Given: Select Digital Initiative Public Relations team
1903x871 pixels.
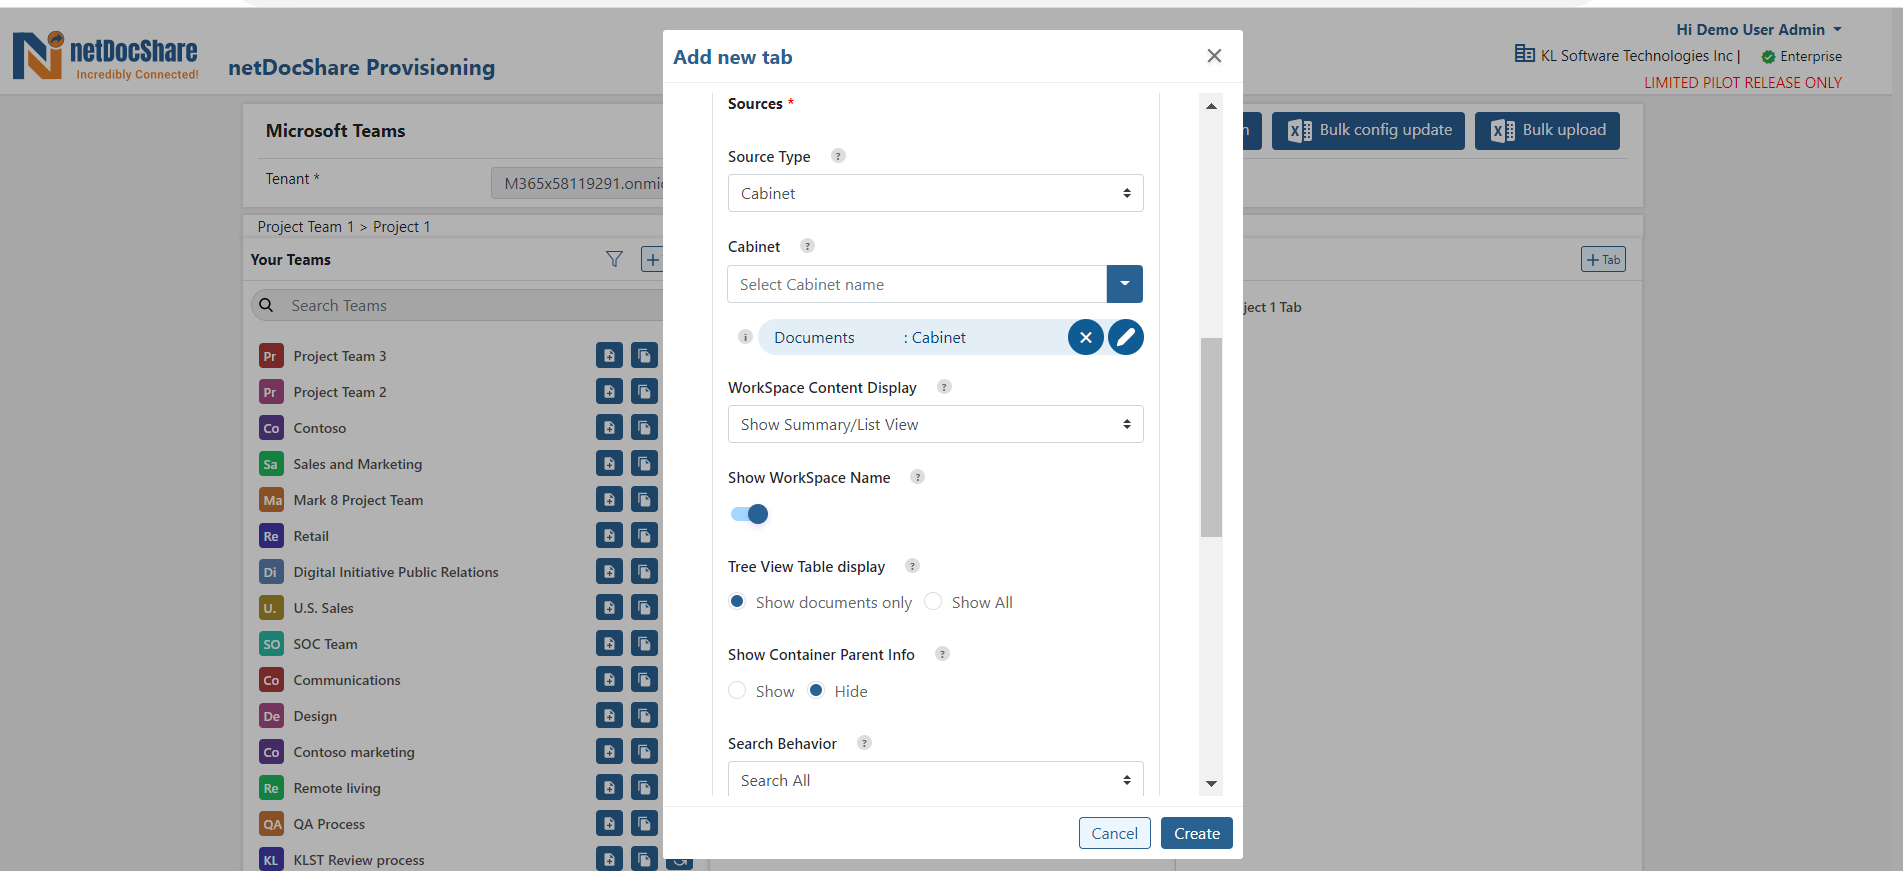Looking at the screenshot, I should click(x=396, y=572).
